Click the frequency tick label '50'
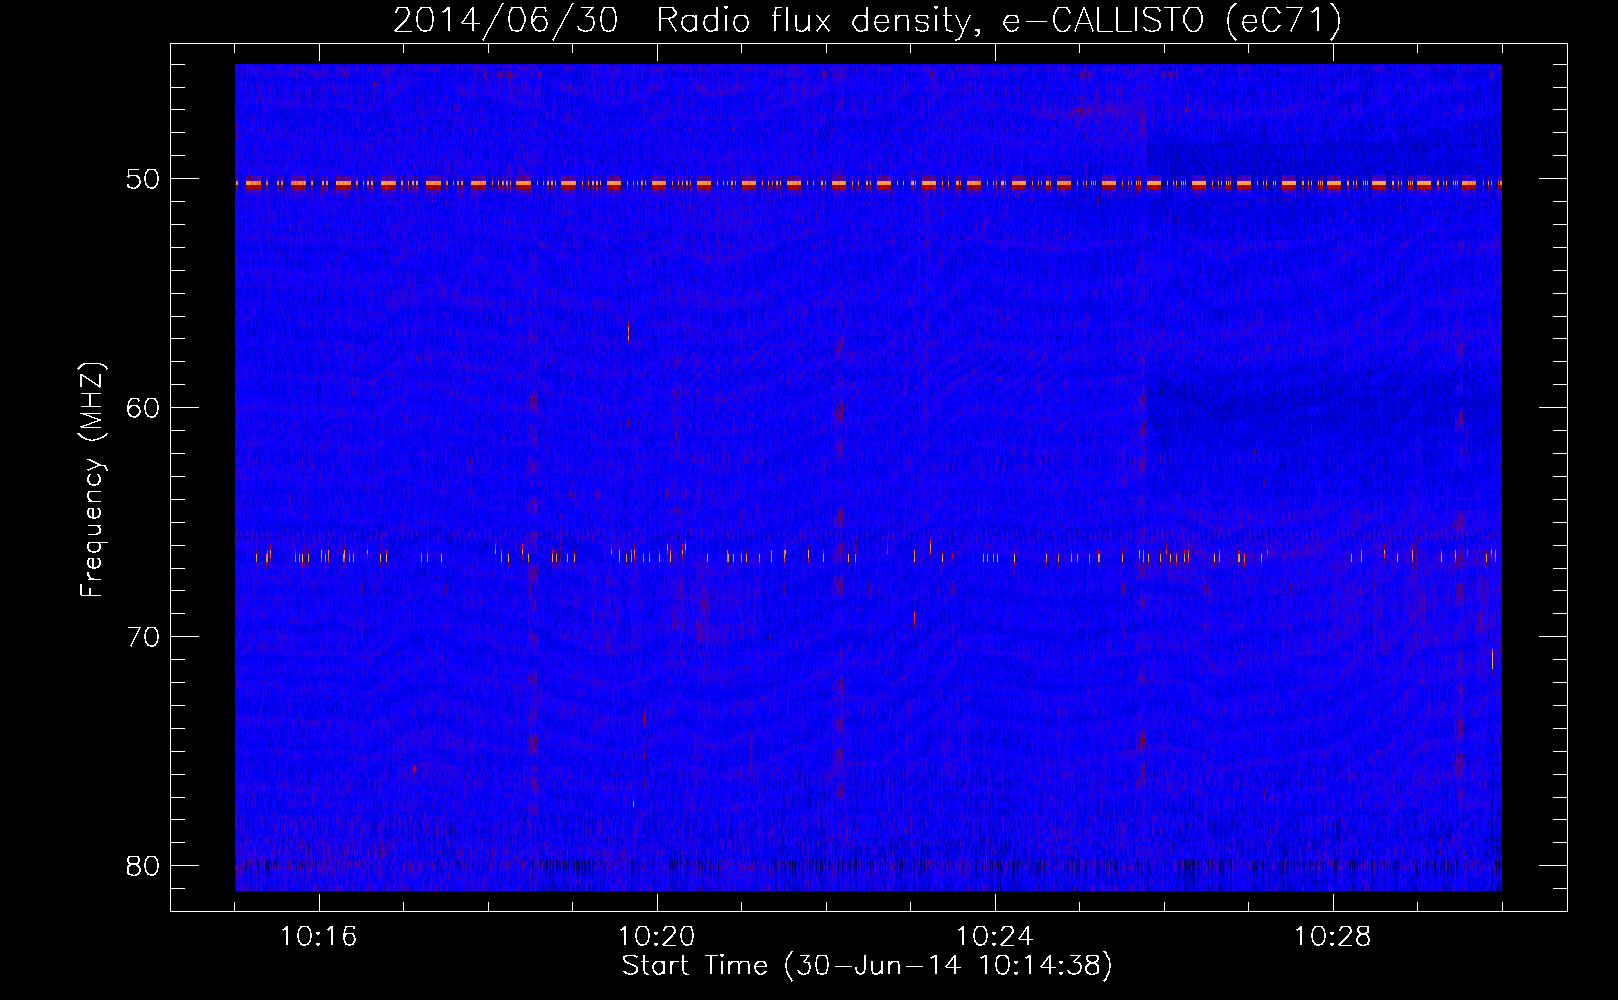This screenshot has width=1618, height=1000. click(x=143, y=180)
